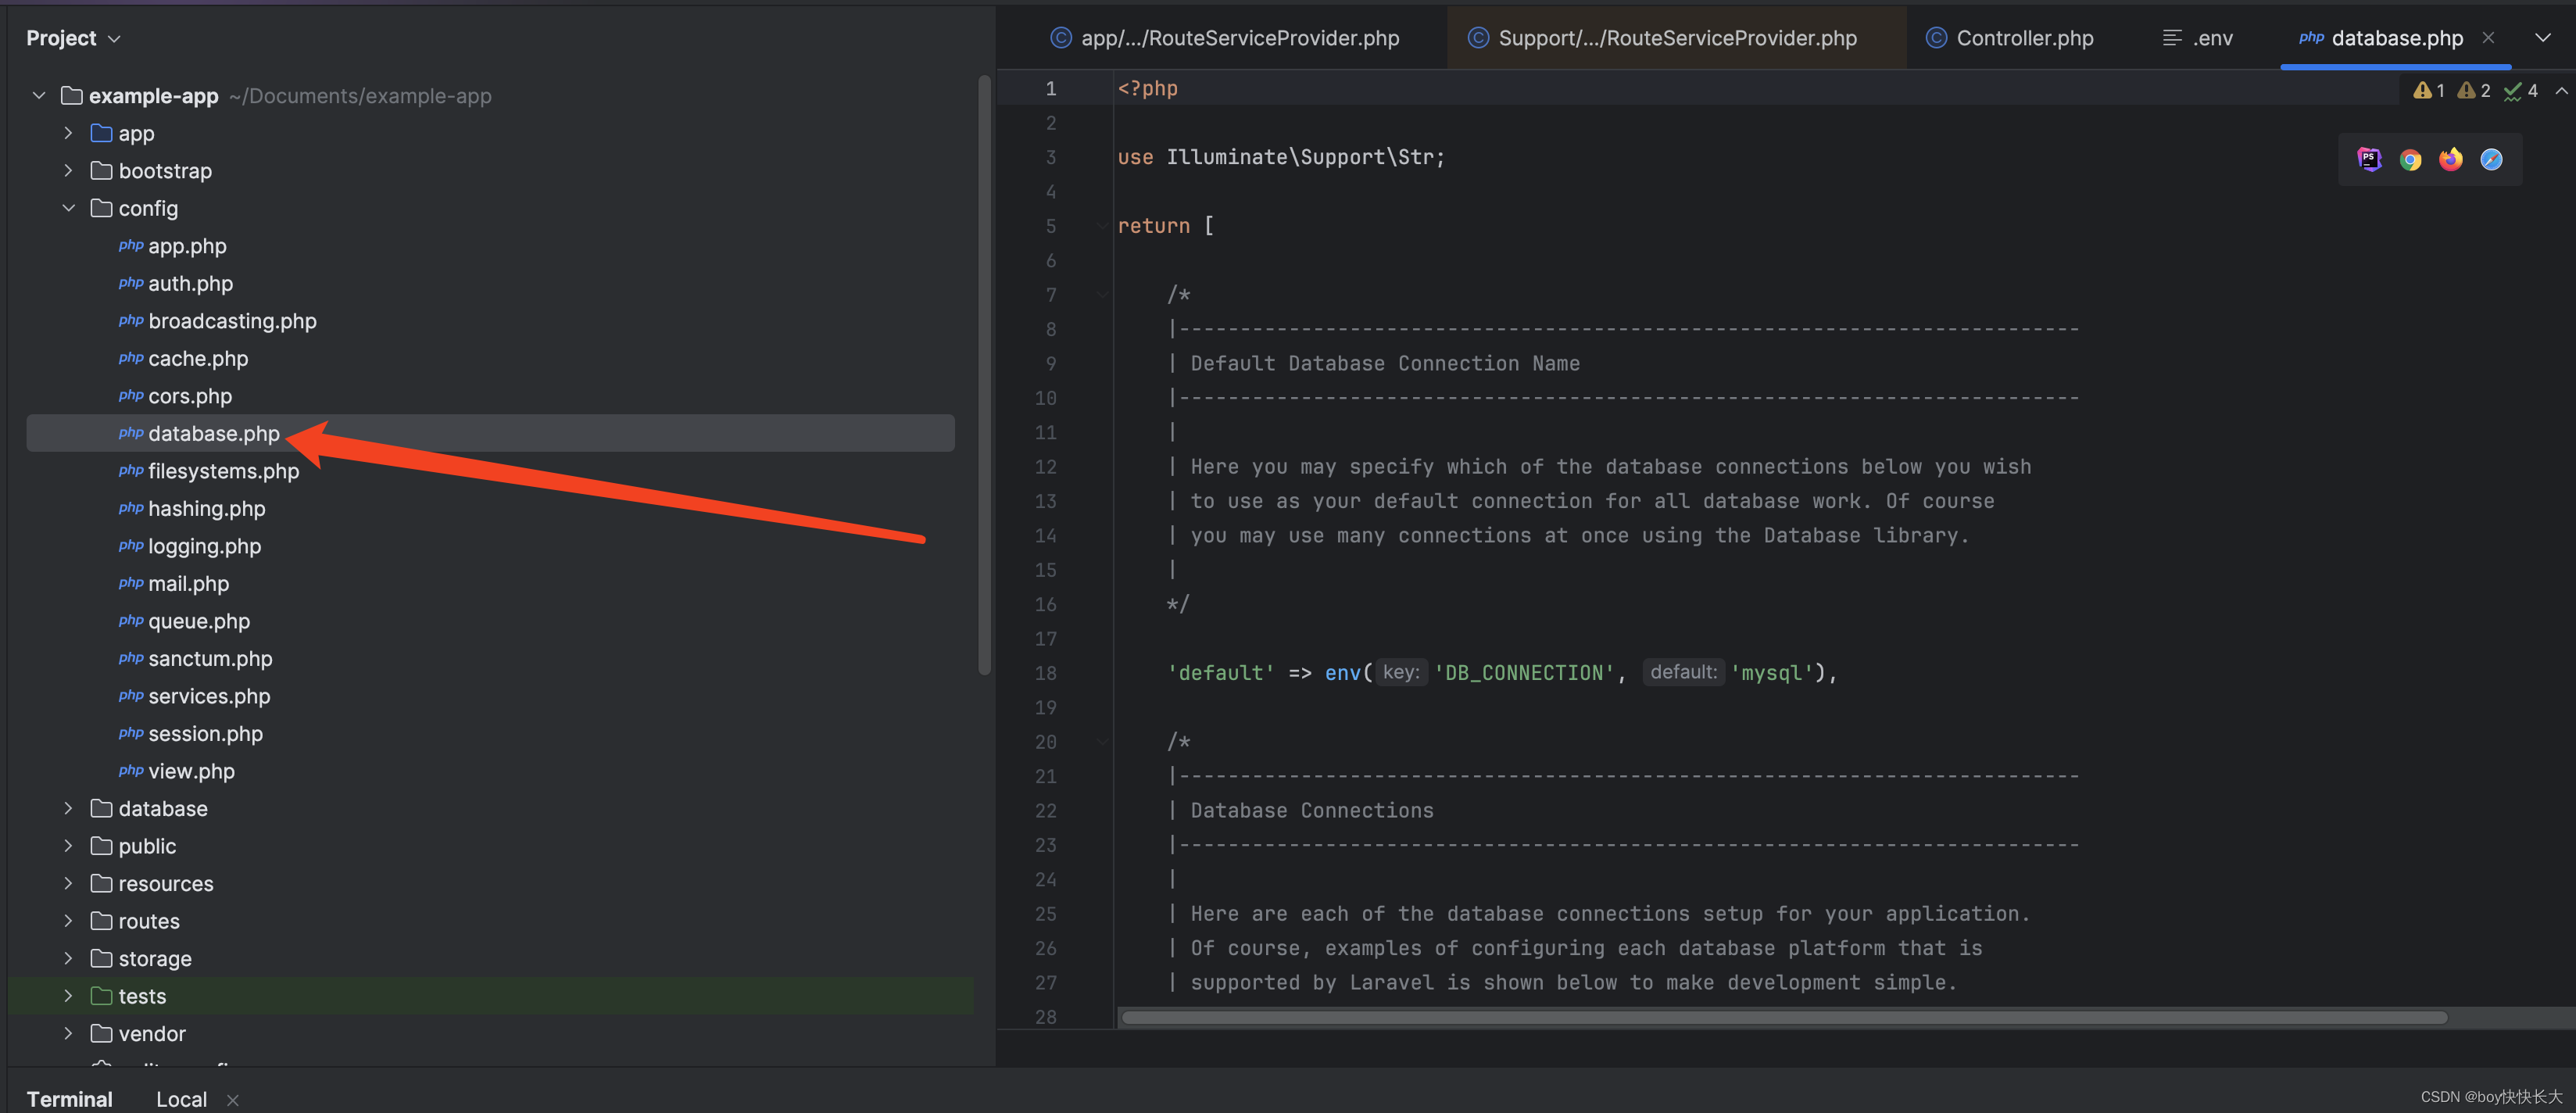Fold the comment block at line 7

click(1101, 295)
